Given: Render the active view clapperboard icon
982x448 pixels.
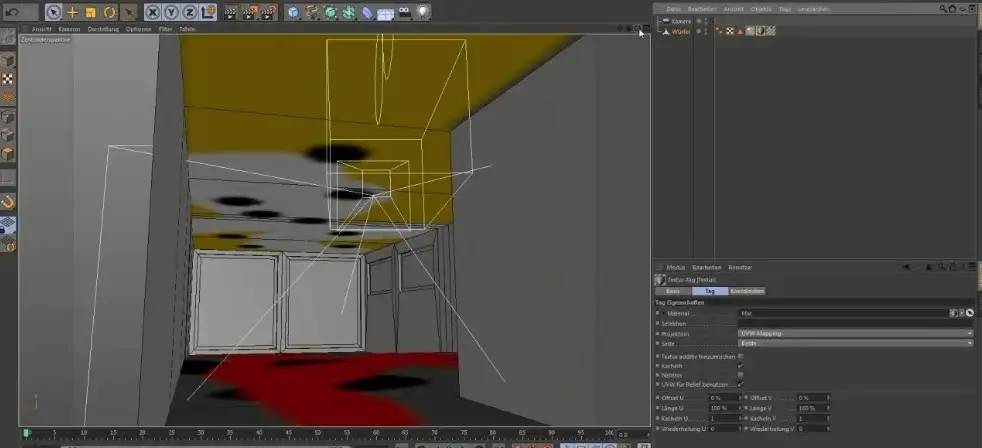Looking at the screenshot, I should click(232, 12).
